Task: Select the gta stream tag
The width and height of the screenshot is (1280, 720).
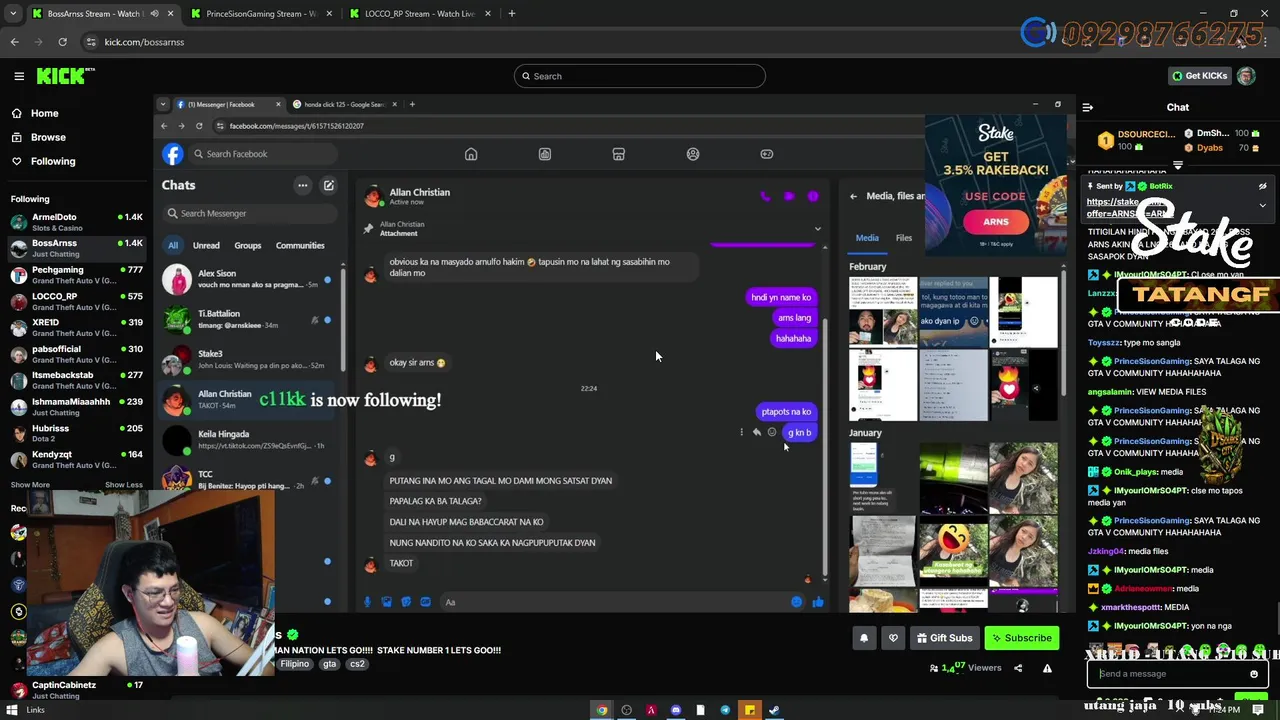Action: point(329,664)
